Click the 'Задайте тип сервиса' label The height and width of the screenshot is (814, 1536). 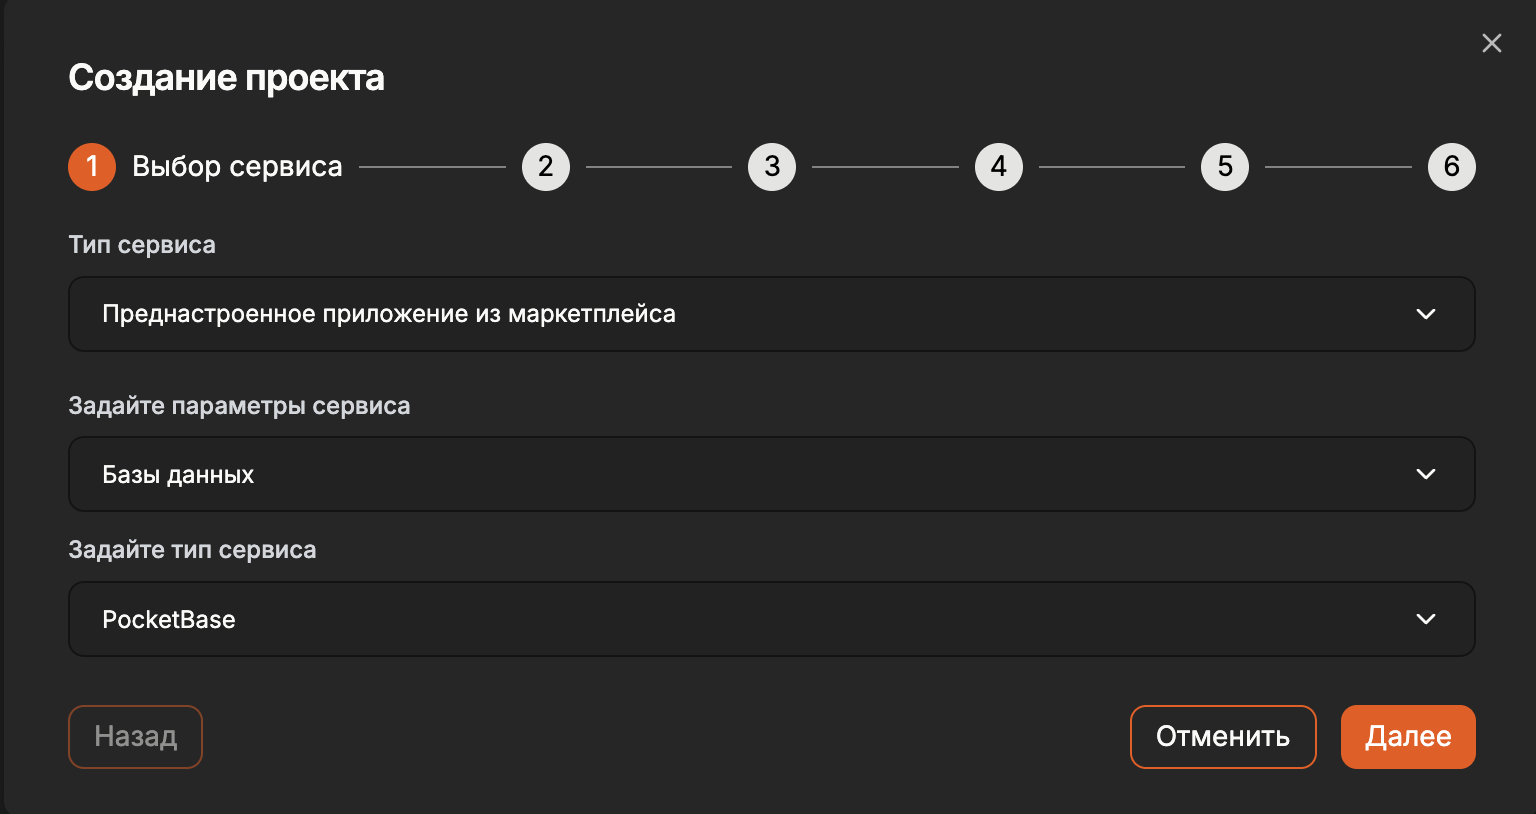pos(192,550)
